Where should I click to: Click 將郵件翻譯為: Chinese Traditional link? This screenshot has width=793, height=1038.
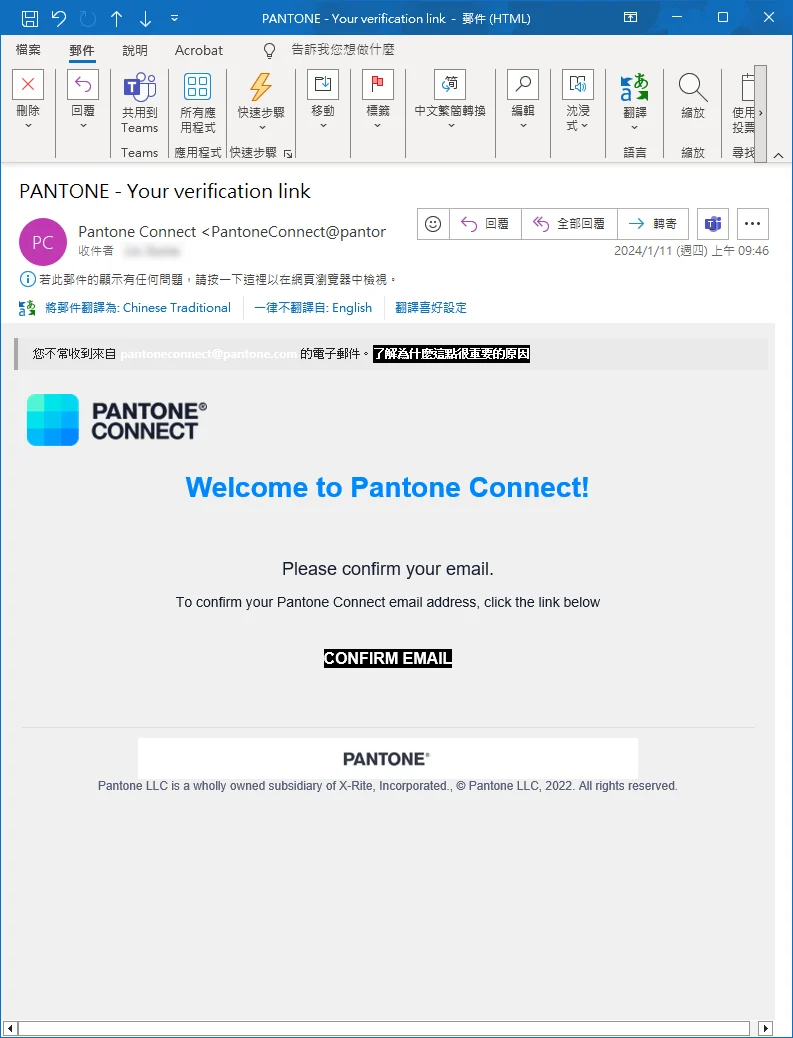[138, 308]
